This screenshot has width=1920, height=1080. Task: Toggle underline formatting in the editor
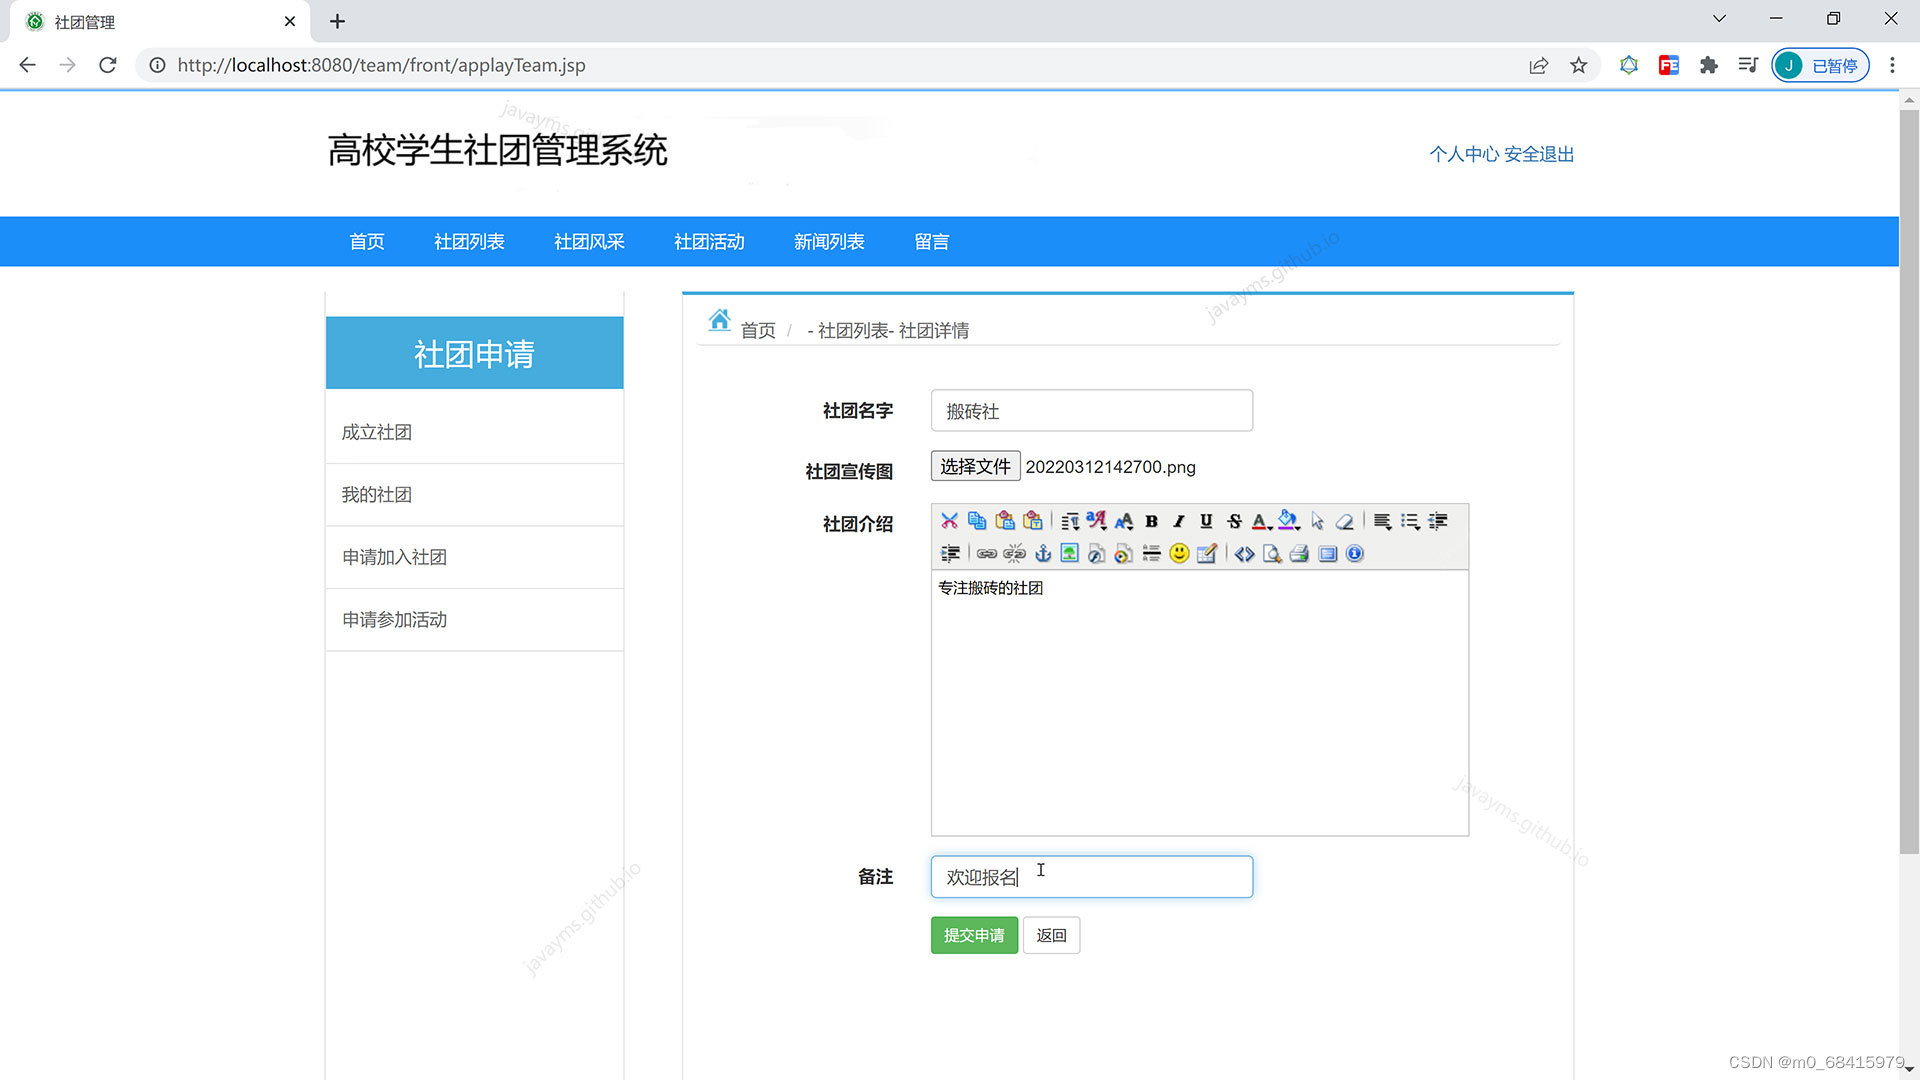(x=1206, y=521)
